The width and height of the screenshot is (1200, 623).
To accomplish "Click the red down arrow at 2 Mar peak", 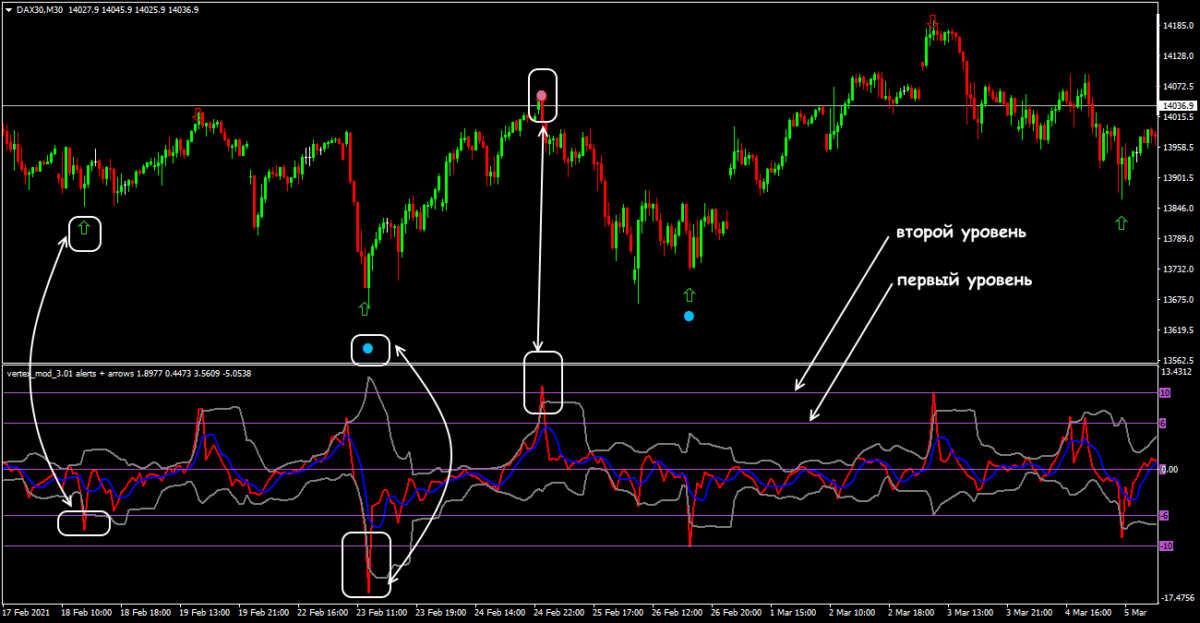I will (x=933, y=20).
